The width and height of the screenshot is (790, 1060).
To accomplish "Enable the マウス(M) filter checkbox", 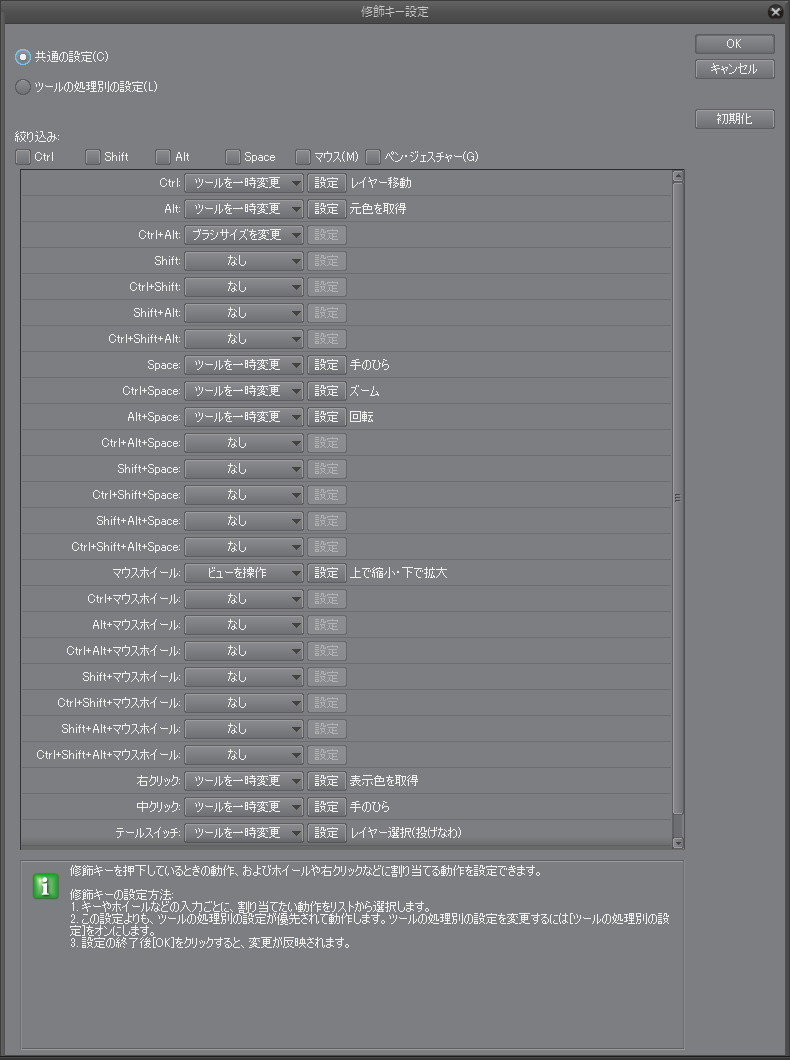I will tap(303, 157).
